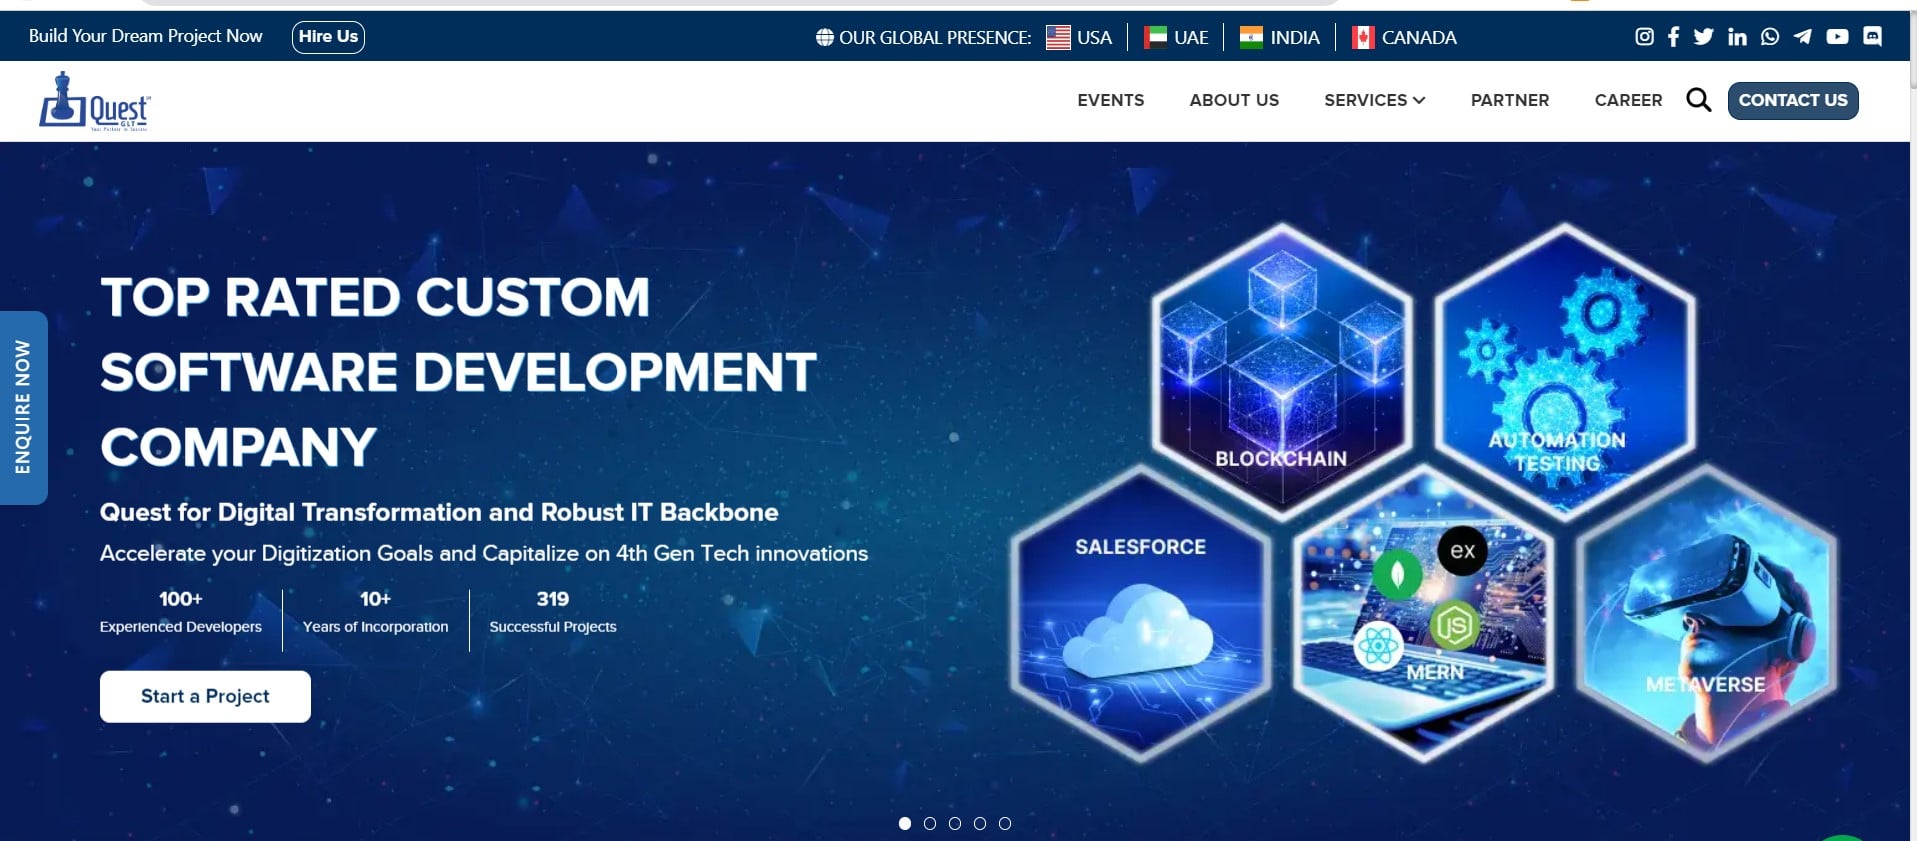The height and width of the screenshot is (841, 1917).
Task: Open the About Us menu item
Action: click(x=1234, y=100)
